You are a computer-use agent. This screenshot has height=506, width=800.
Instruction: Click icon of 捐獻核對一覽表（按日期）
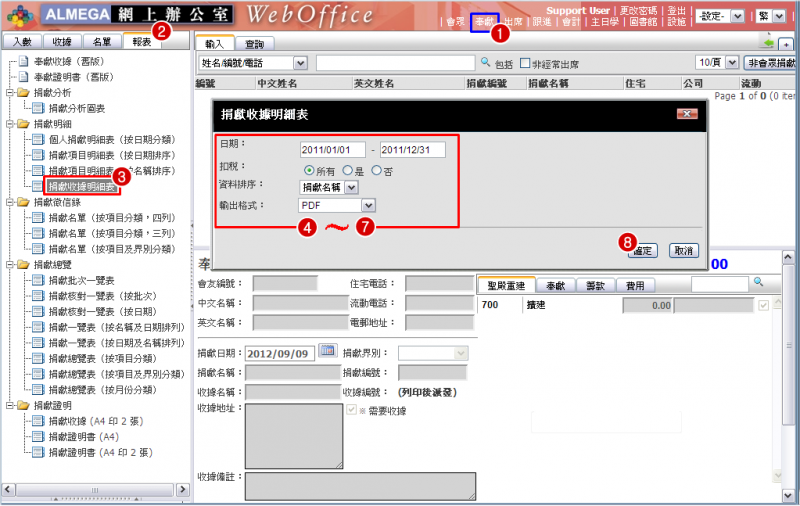coord(38,312)
